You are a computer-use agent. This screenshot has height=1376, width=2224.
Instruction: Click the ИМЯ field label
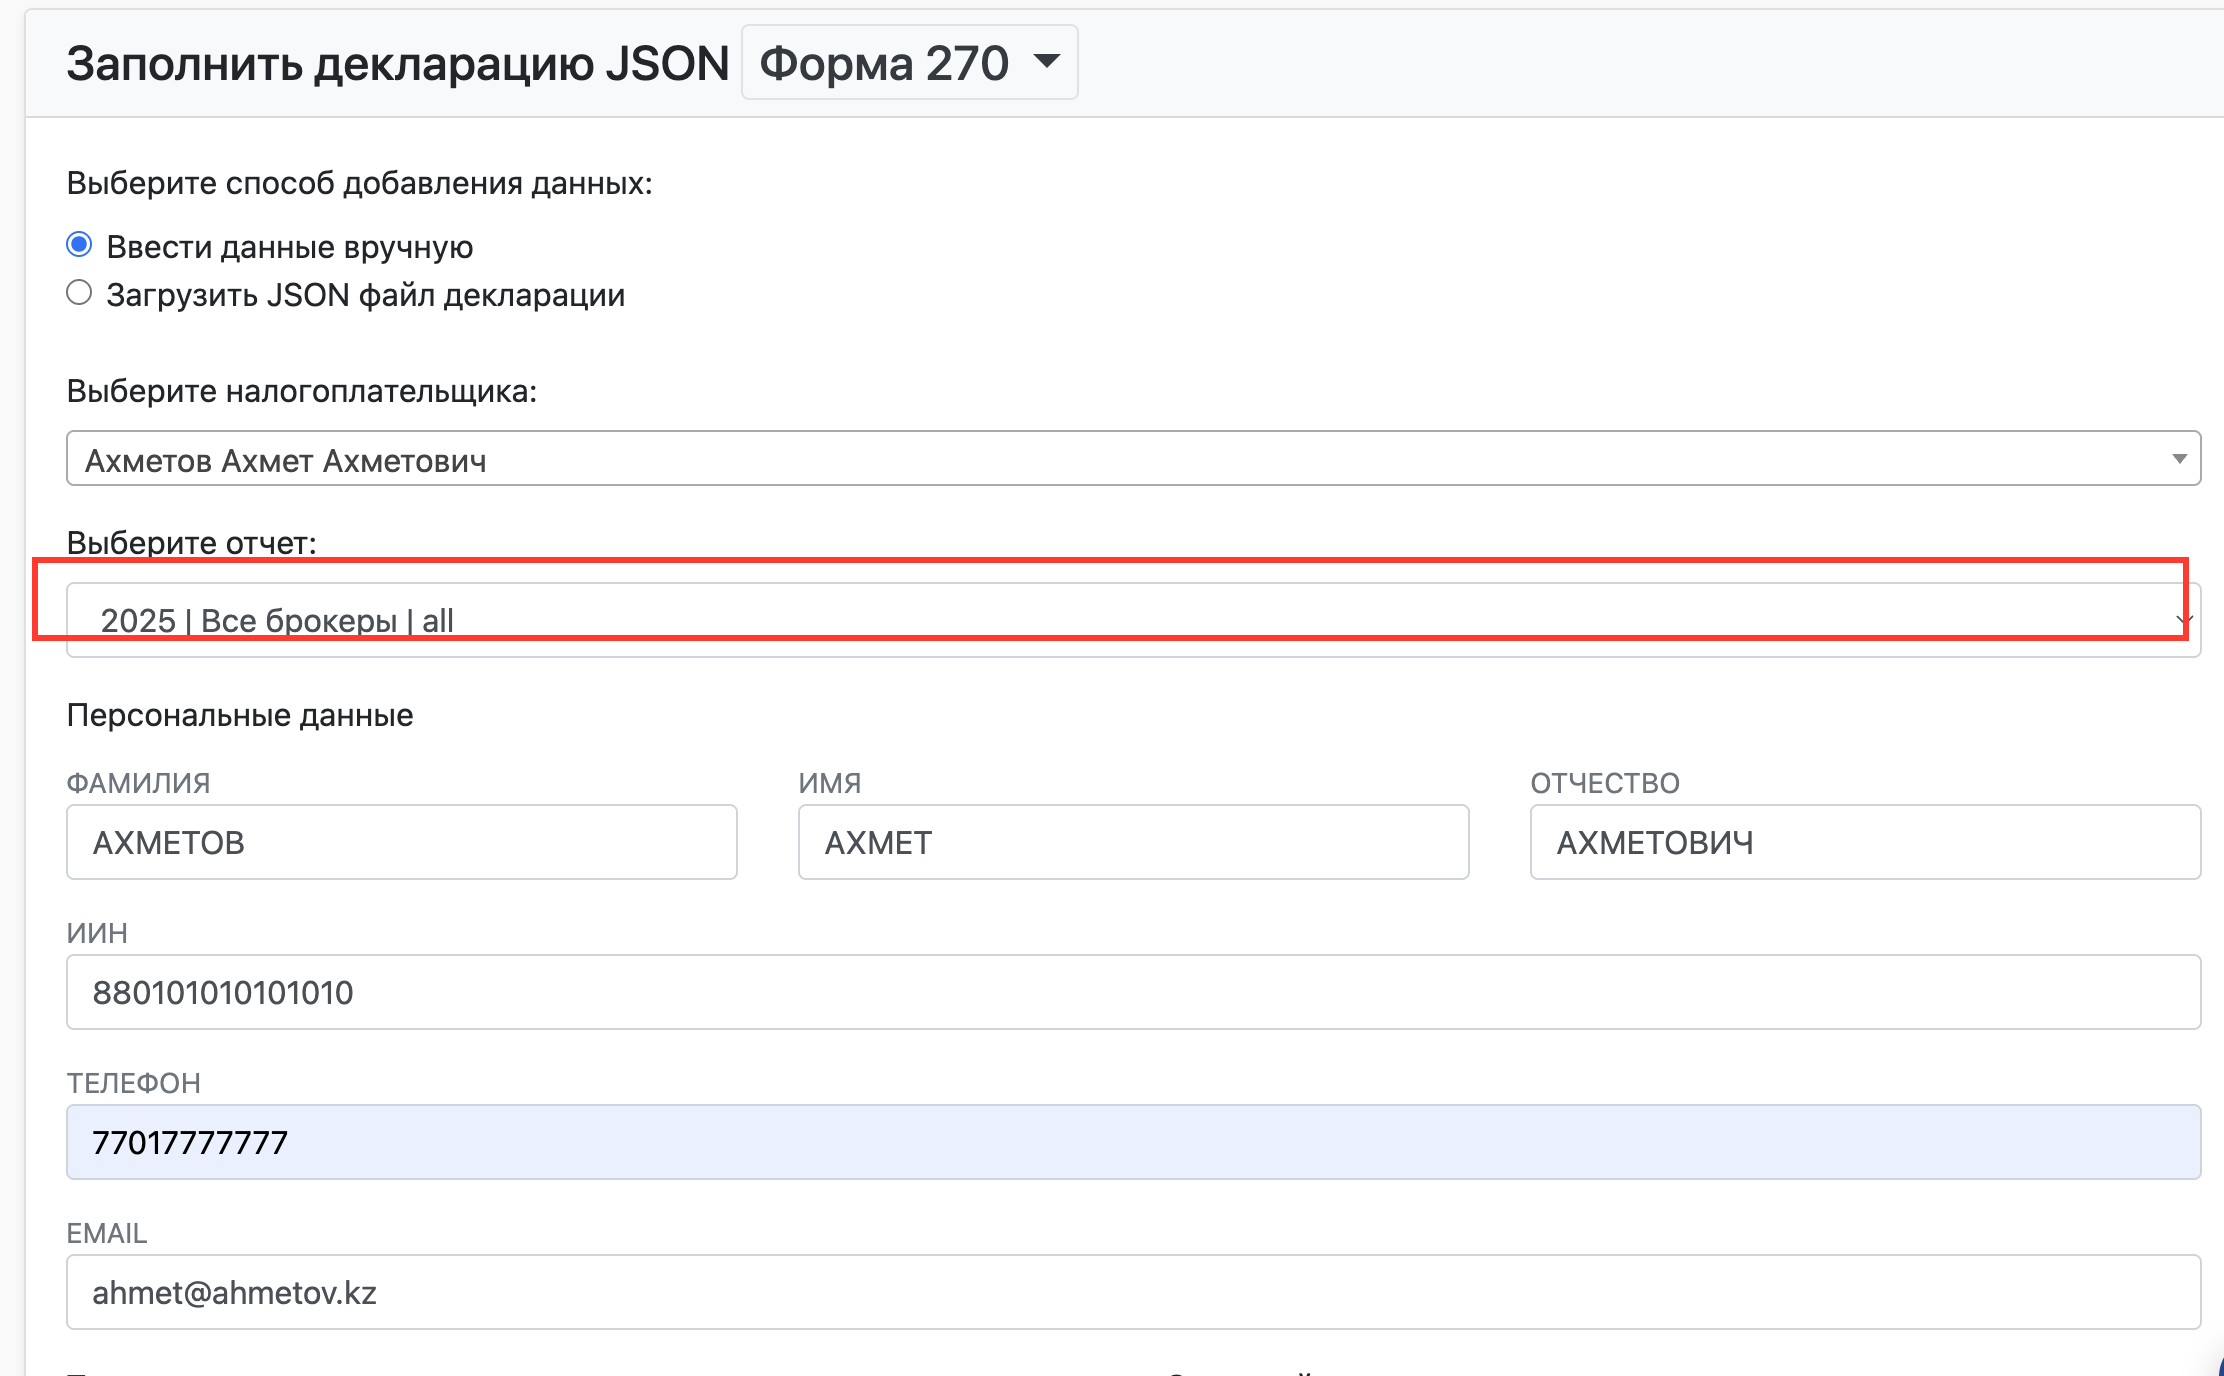pos(830,783)
